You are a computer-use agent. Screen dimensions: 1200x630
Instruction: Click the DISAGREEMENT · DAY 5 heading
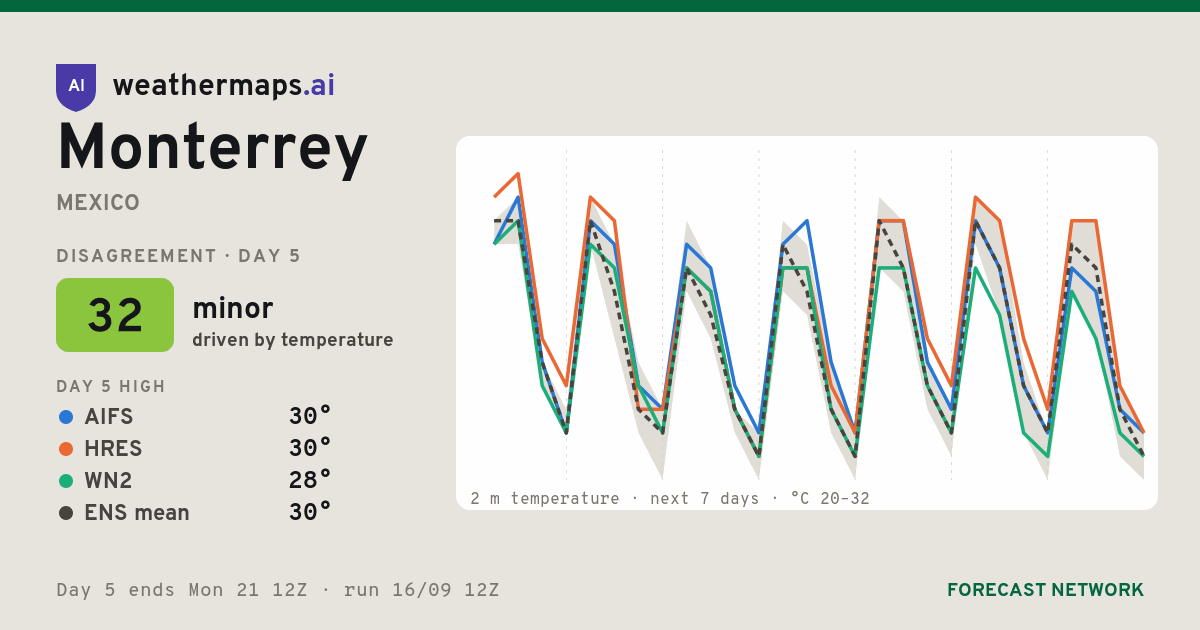click(179, 256)
